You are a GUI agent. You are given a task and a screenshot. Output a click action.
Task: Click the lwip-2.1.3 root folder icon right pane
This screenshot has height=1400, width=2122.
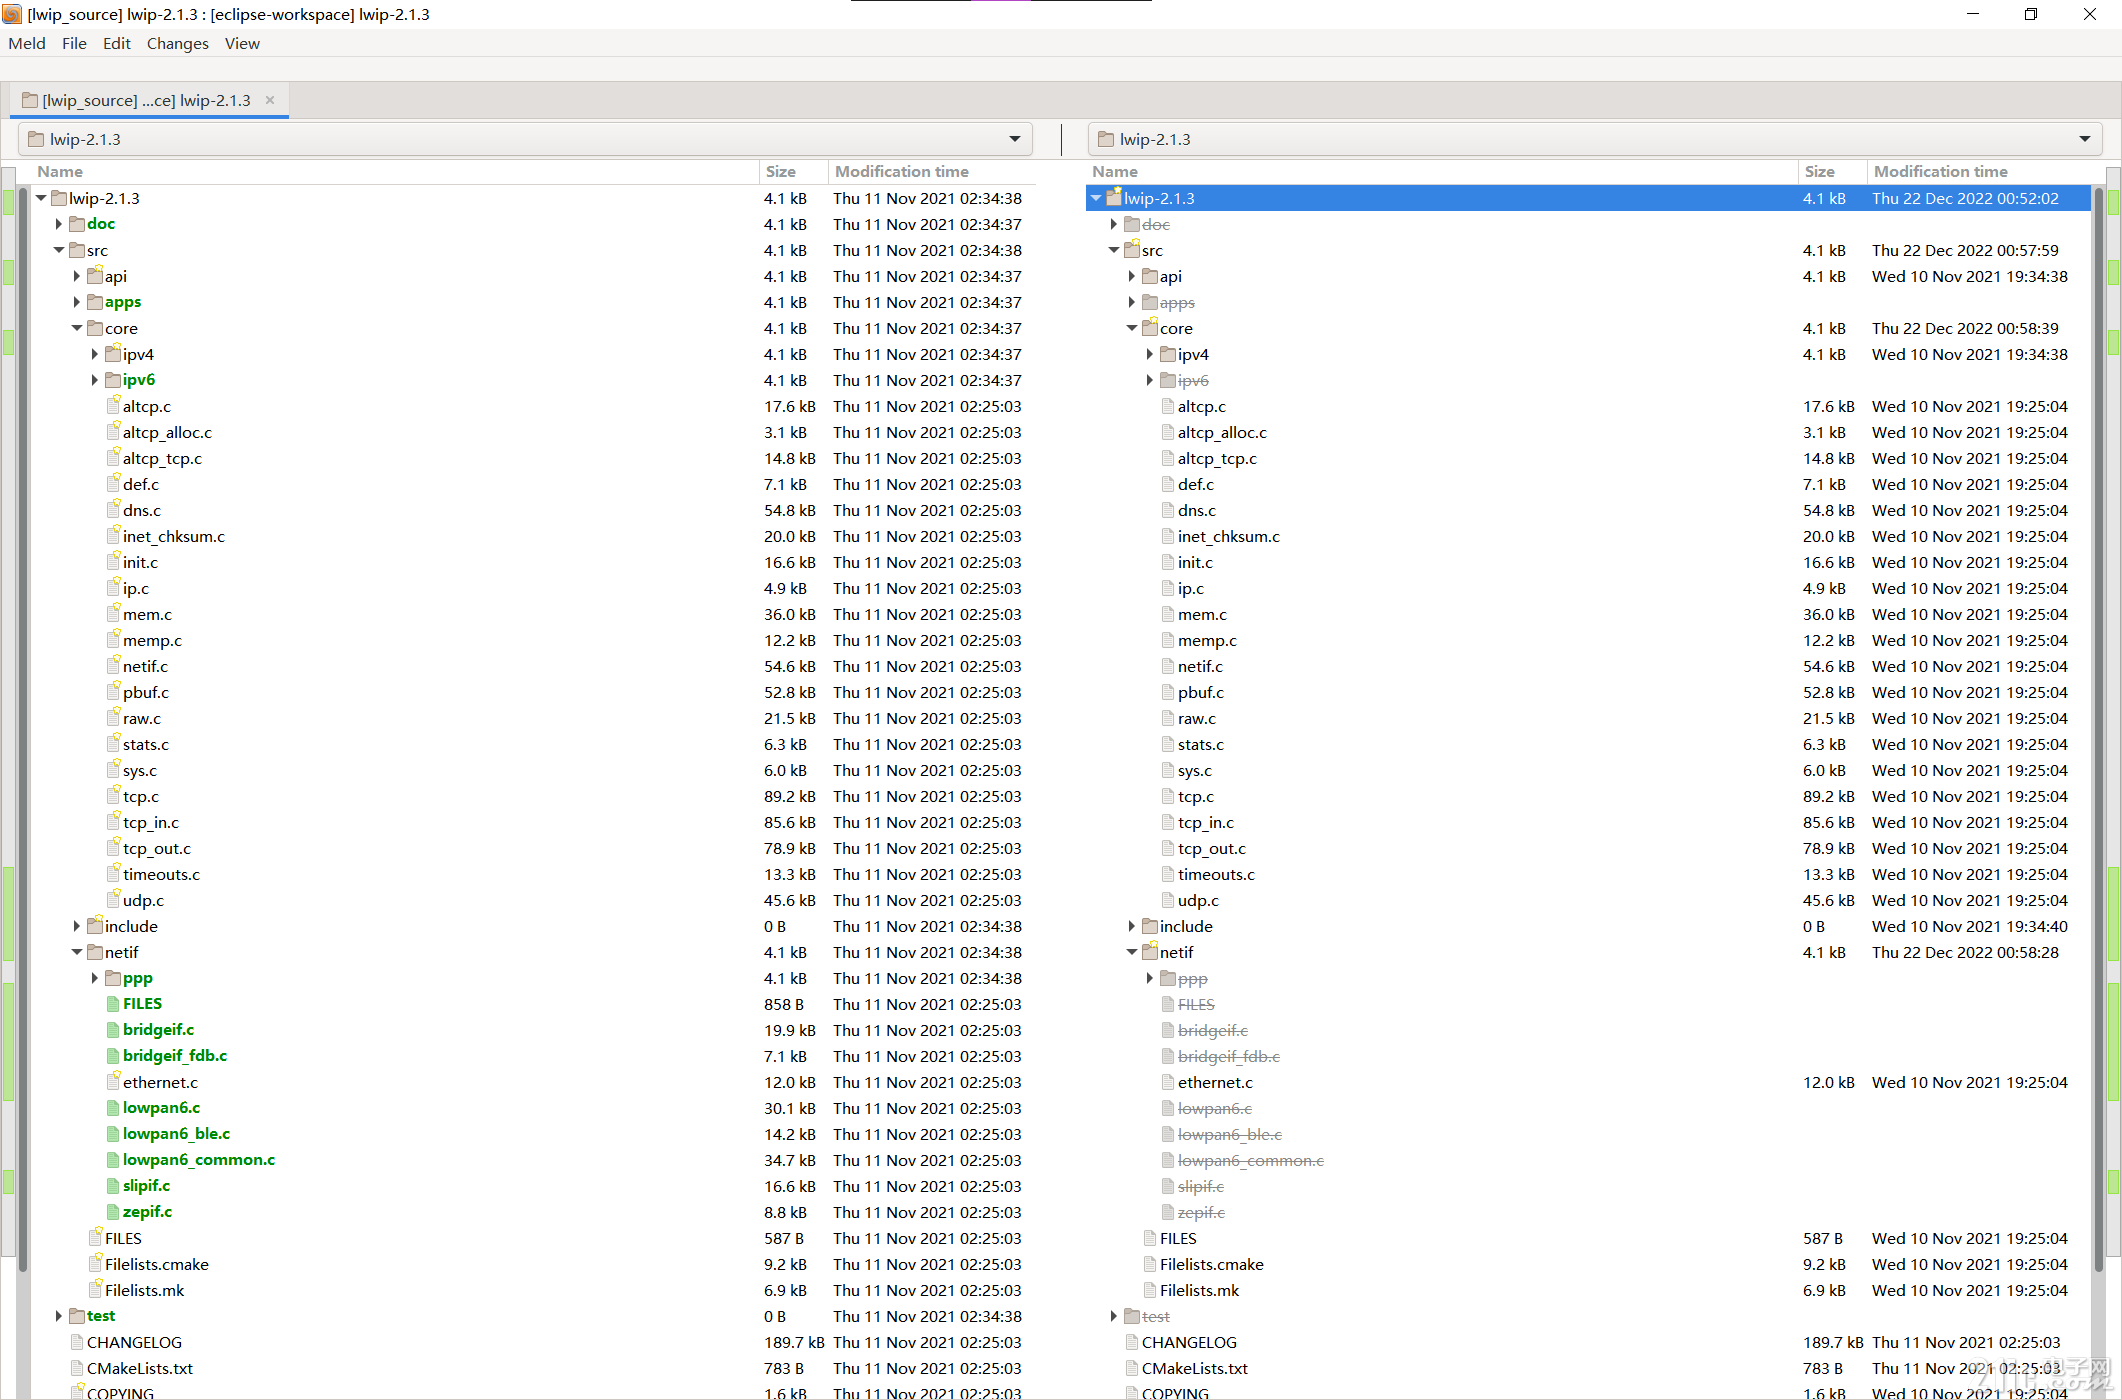[1114, 198]
